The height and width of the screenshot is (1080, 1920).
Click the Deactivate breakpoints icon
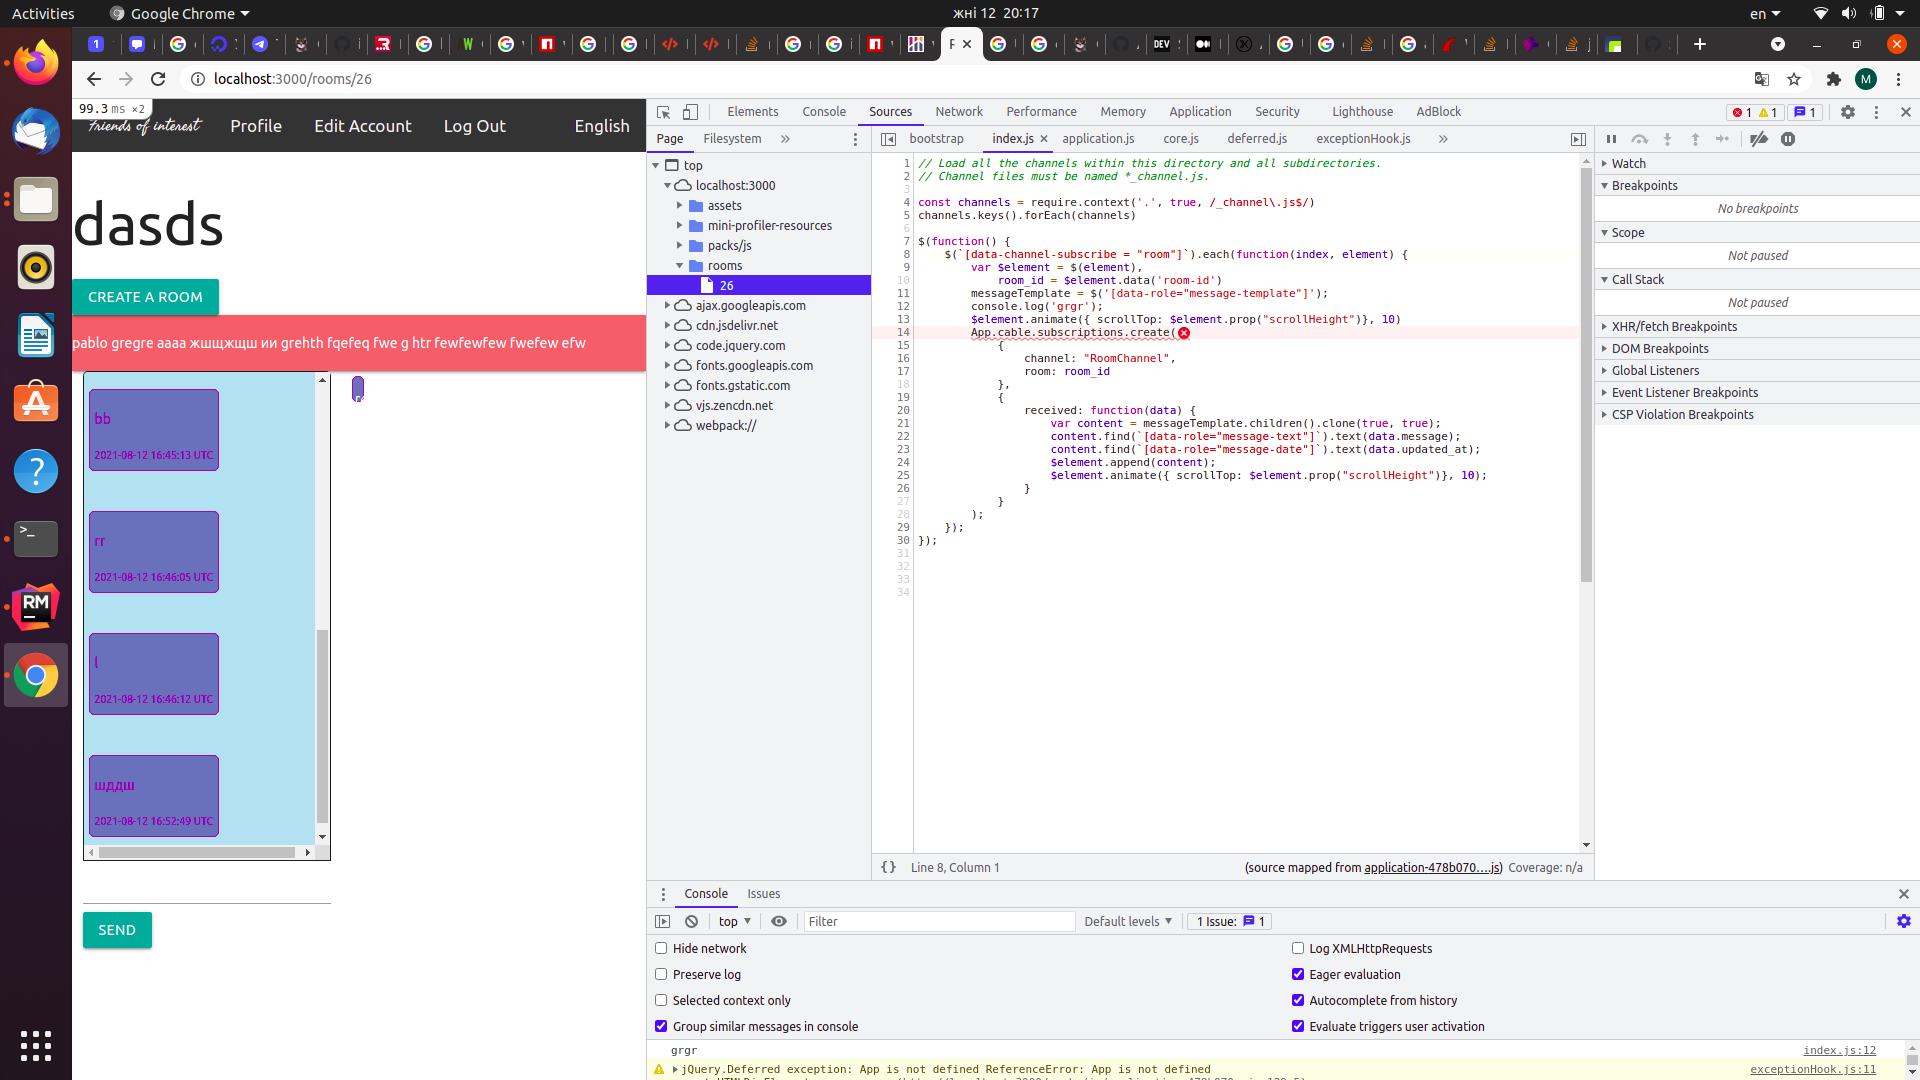[x=1758, y=140]
